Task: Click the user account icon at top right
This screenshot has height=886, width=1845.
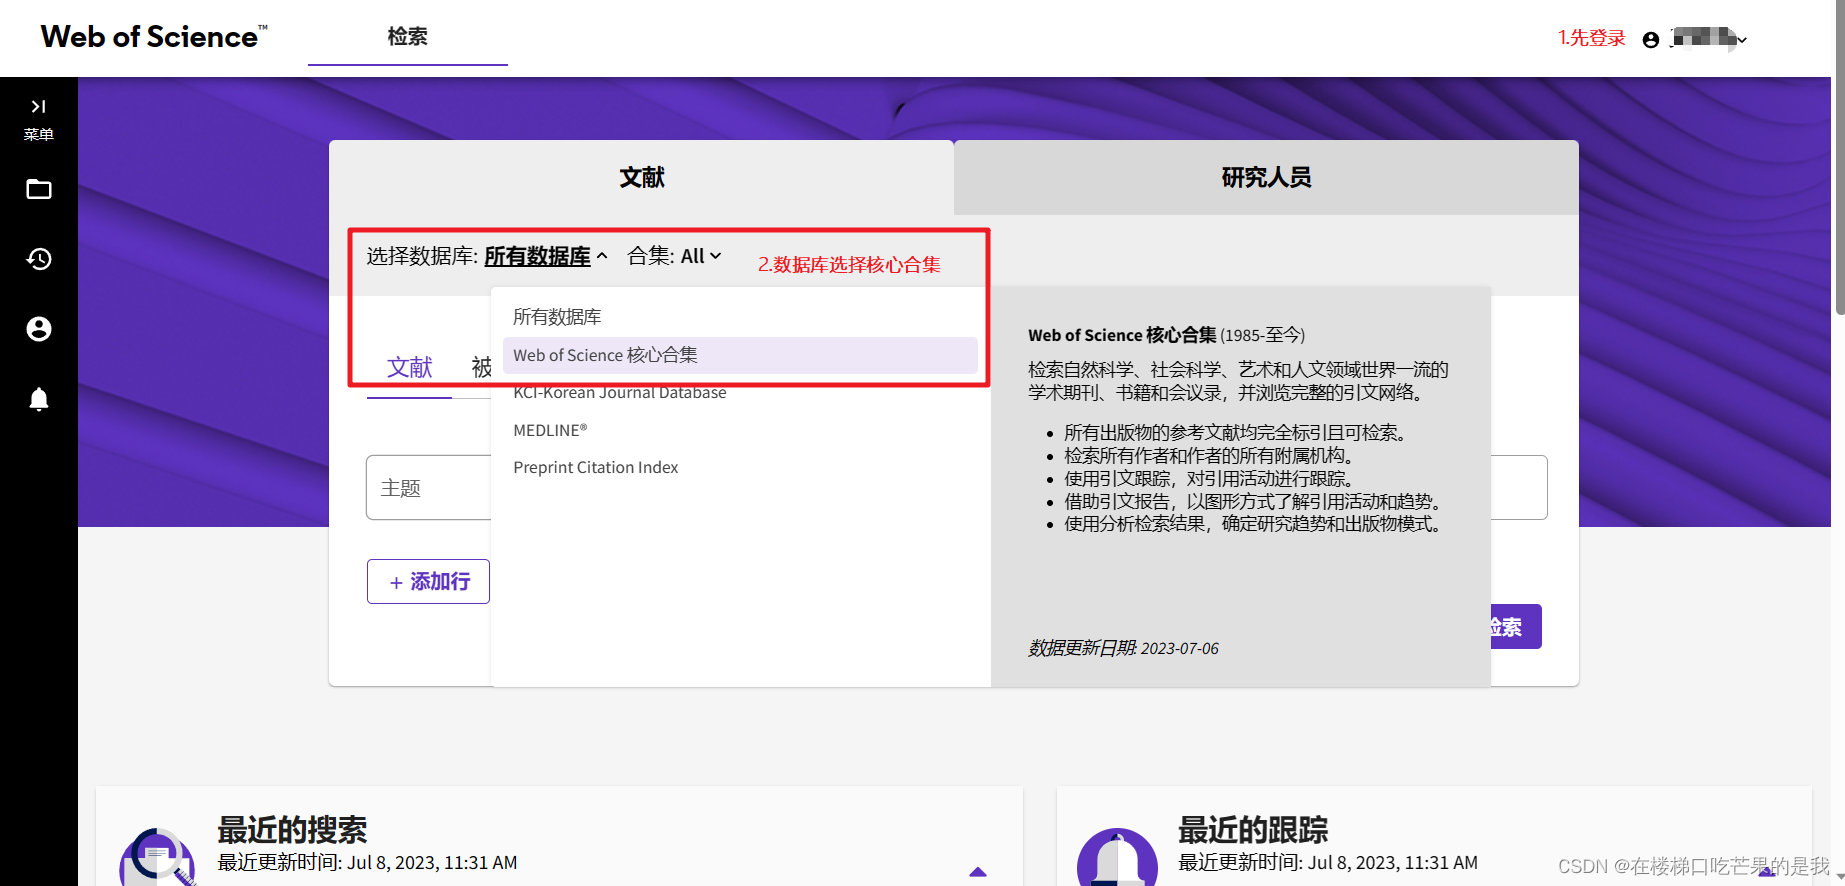Action: [x=1651, y=40]
